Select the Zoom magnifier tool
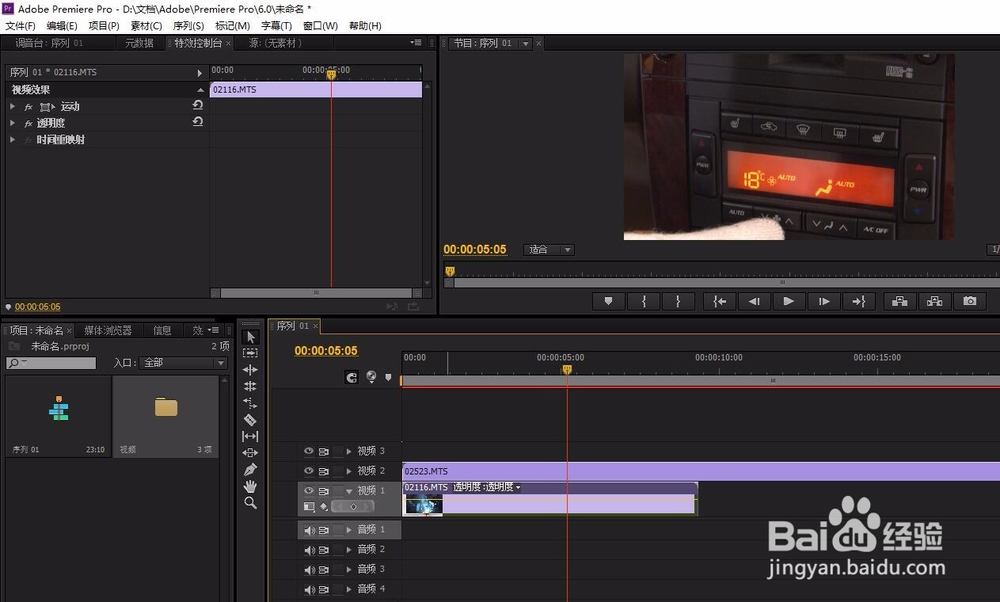Image resolution: width=1000 pixels, height=602 pixels. click(250, 503)
